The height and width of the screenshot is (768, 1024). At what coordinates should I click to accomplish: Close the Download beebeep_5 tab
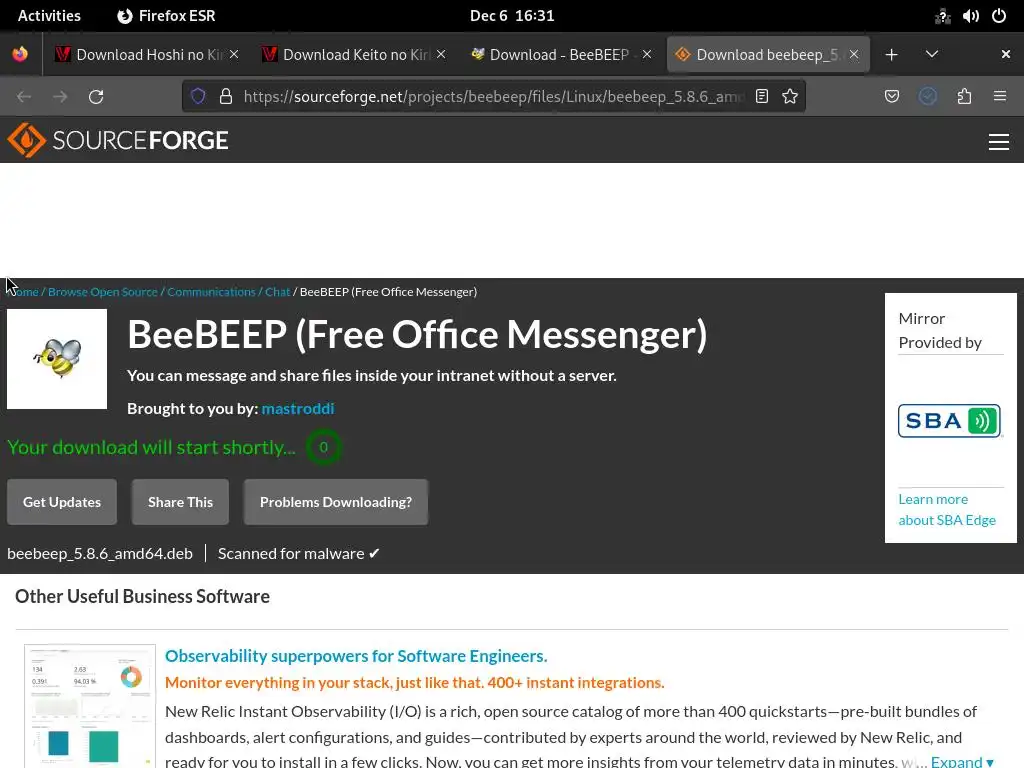click(854, 54)
